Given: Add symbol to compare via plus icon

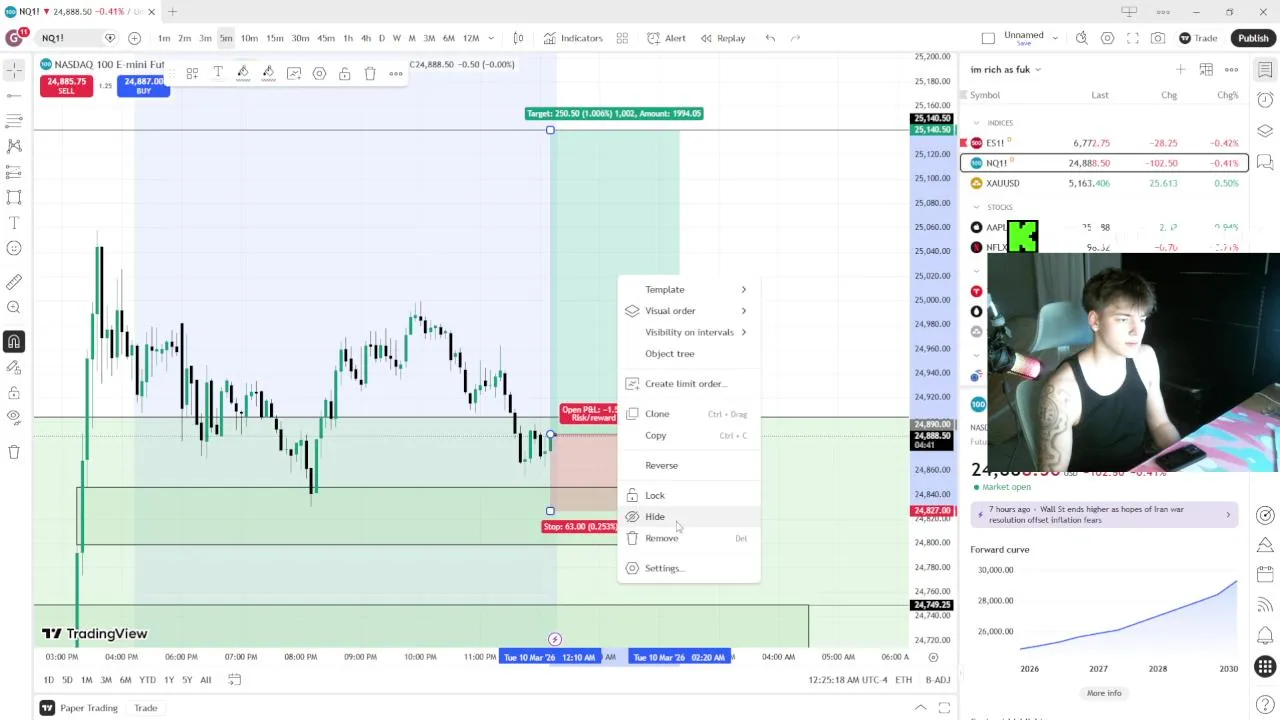Looking at the screenshot, I should pos(134,38).
